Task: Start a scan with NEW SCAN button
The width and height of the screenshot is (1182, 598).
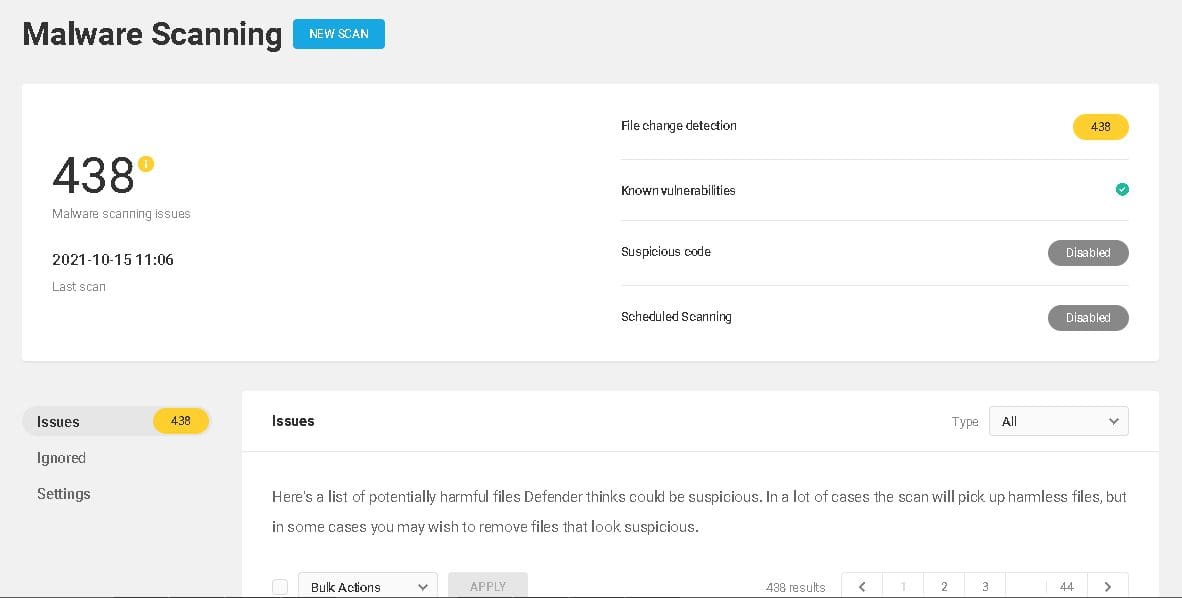Action: [338, 34]
